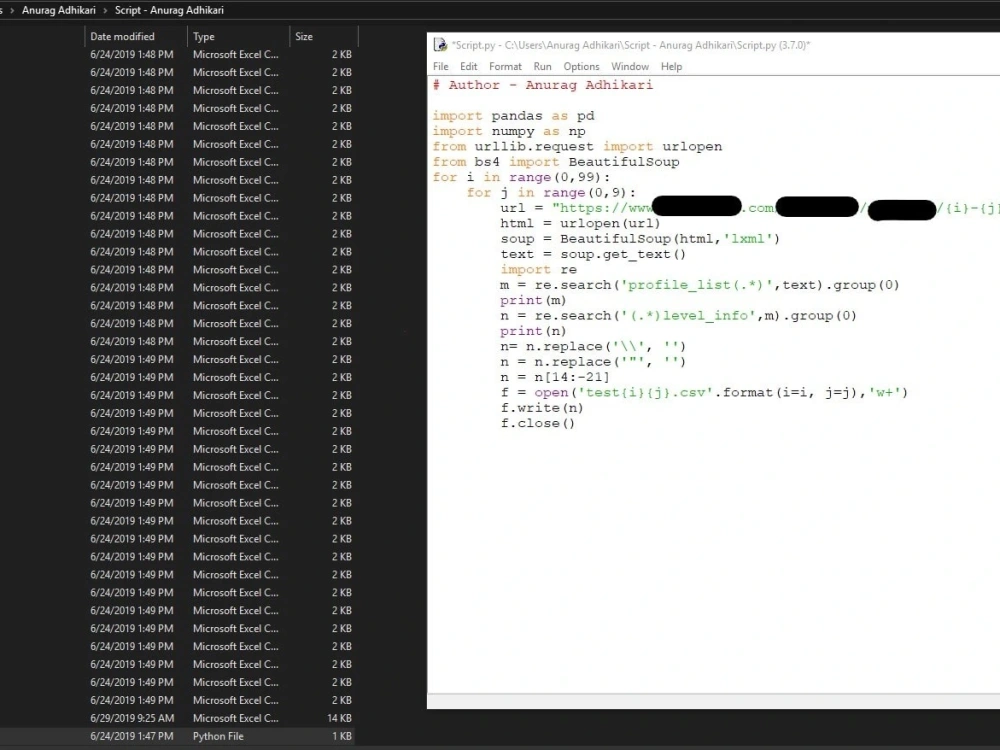This screenshot has height=750, width=1000.
Task: Click the 'f.write(n)' line
Action: point(542,408)
